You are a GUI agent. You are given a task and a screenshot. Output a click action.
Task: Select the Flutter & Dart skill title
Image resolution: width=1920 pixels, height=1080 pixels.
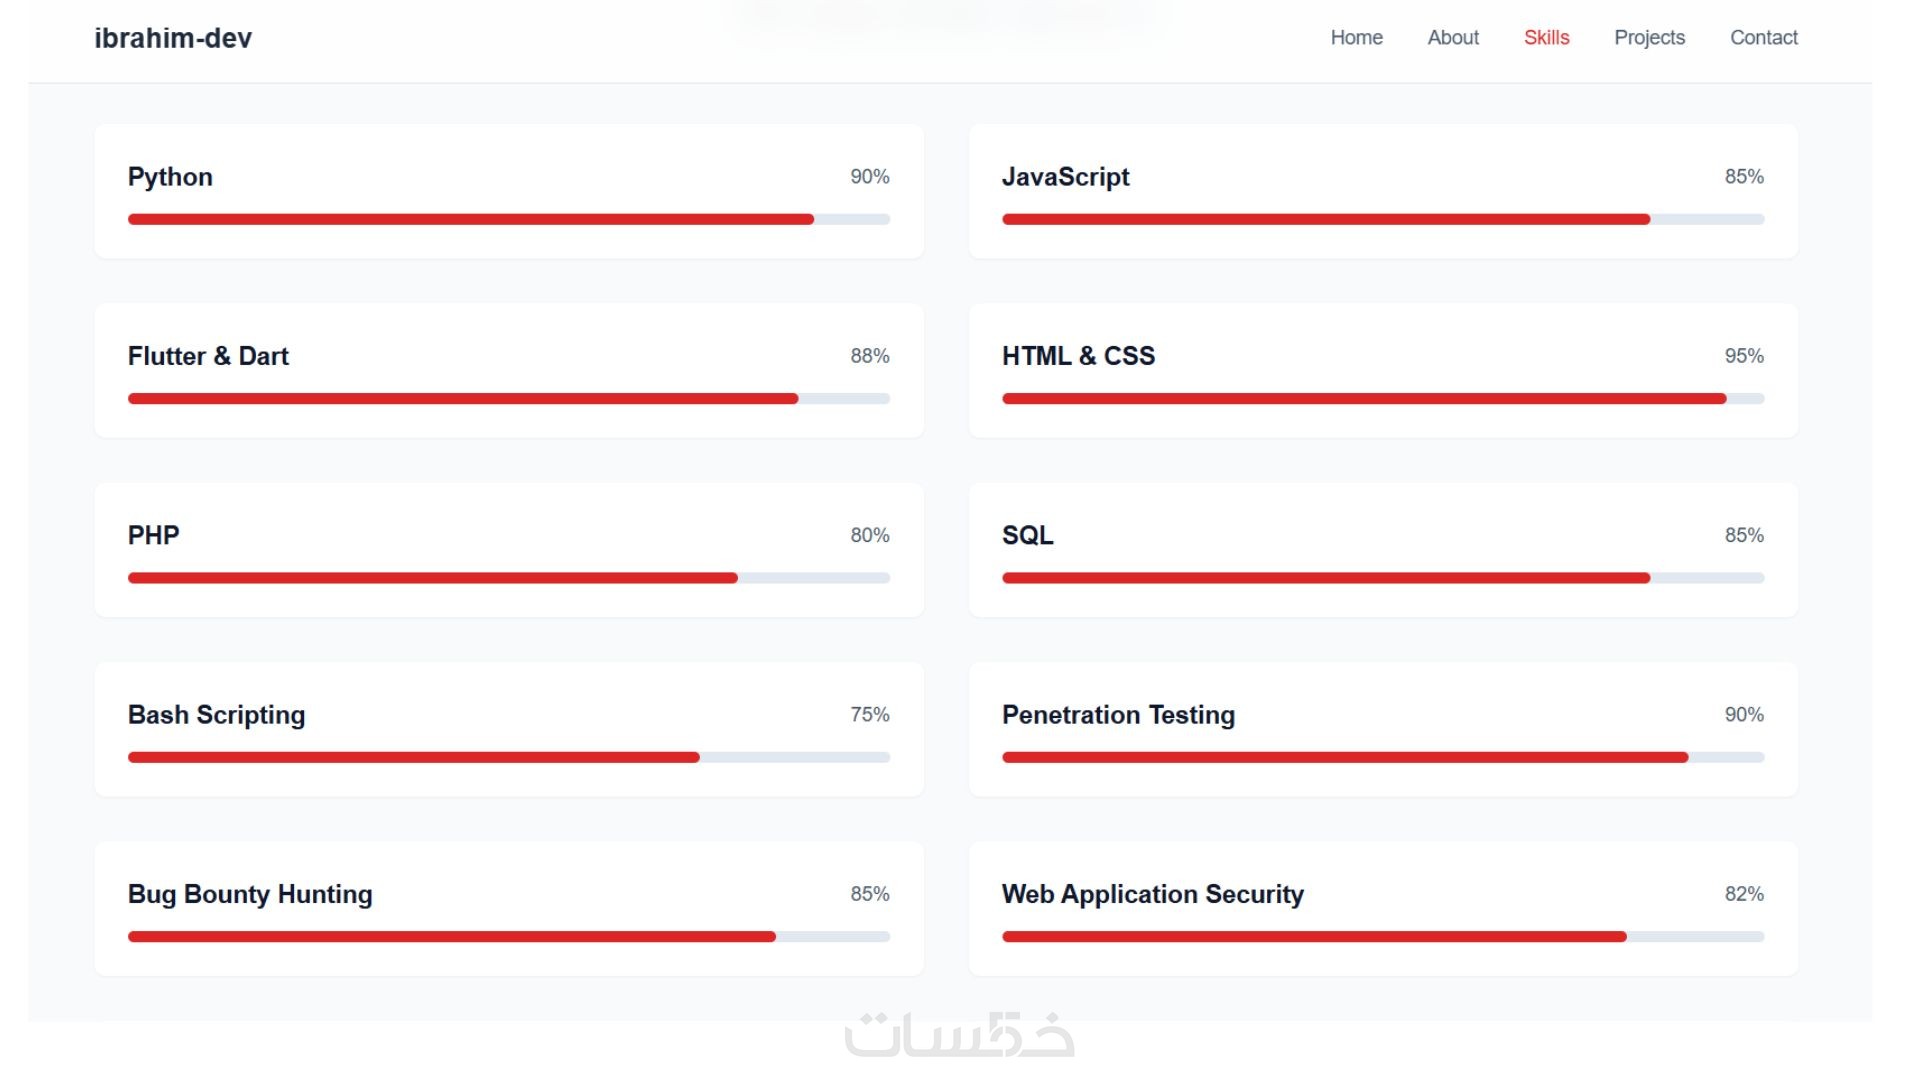(x=208, y=356)
